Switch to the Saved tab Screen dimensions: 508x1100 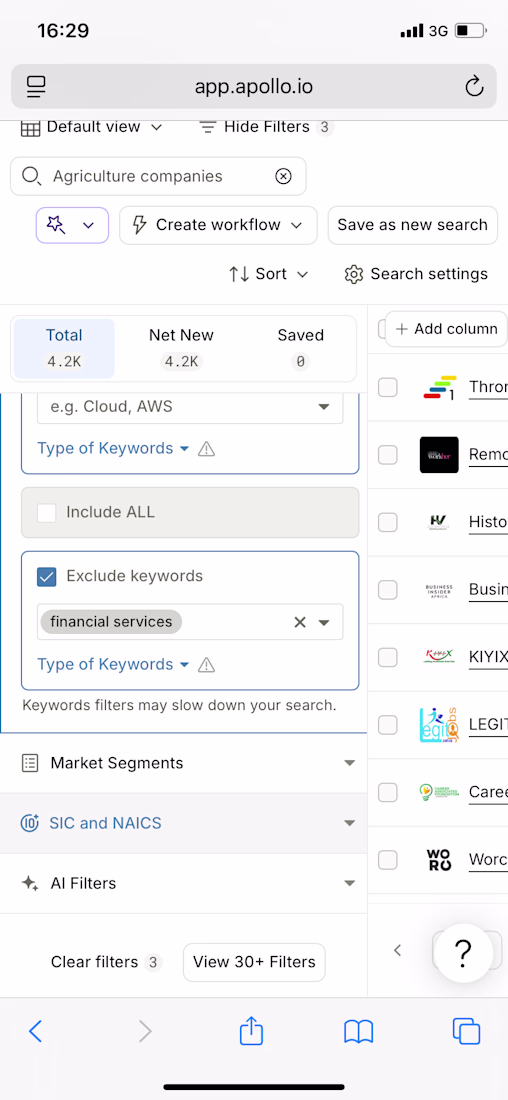(x=300, y=349)
